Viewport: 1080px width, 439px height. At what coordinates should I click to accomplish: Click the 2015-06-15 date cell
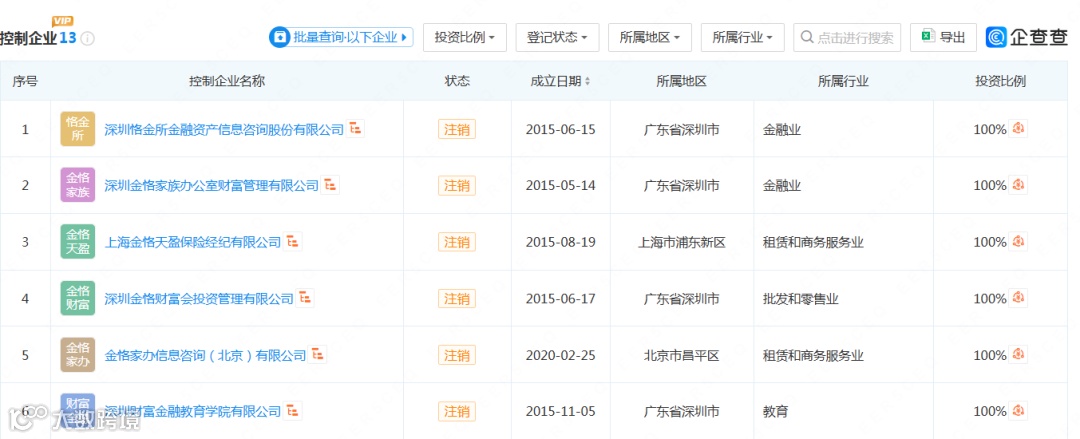click(560, 130)
